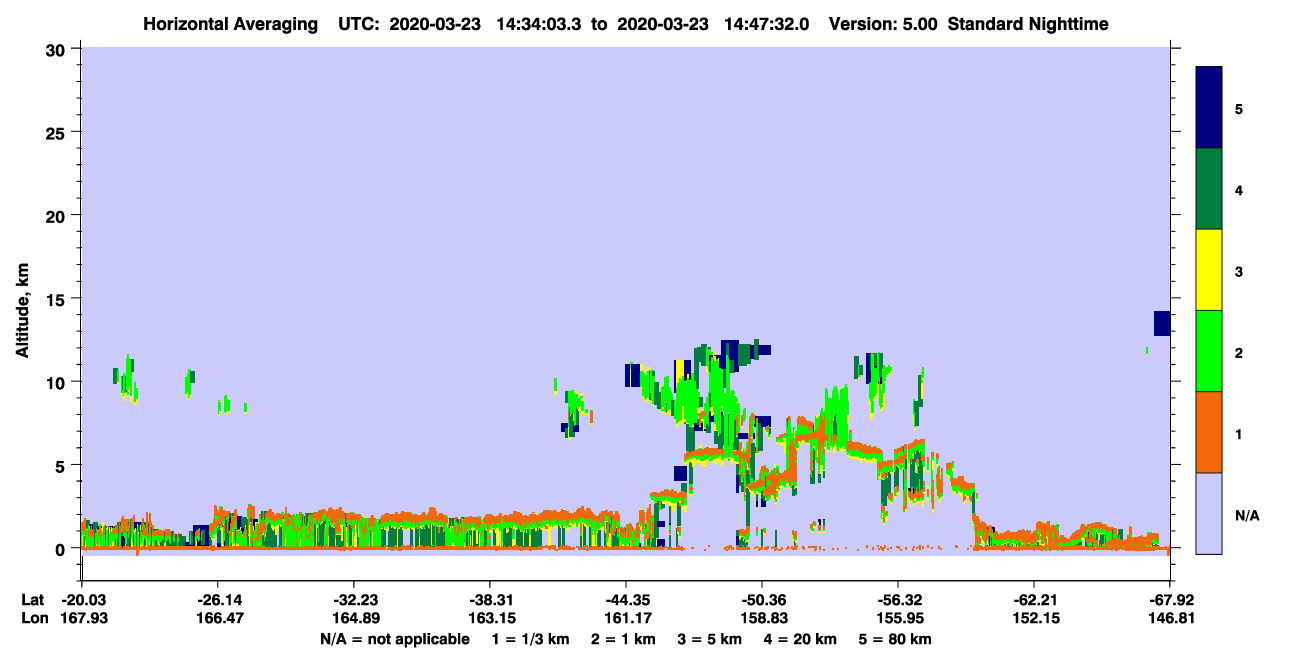
Task: Click the latitude value -56.32
Action: click(x=898, y=600)
